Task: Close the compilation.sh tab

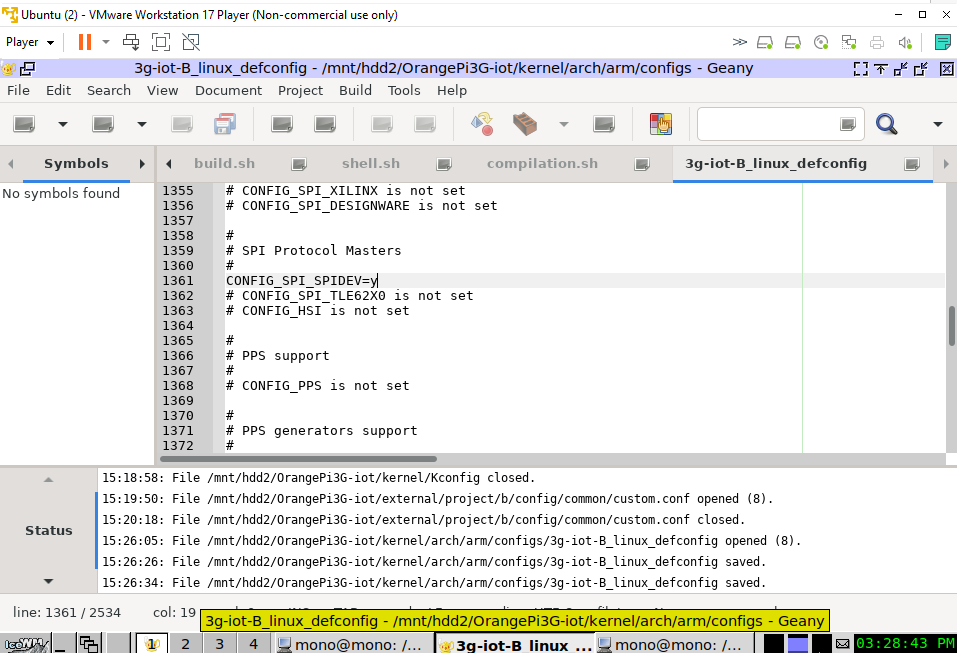Action: pos(641,164)
